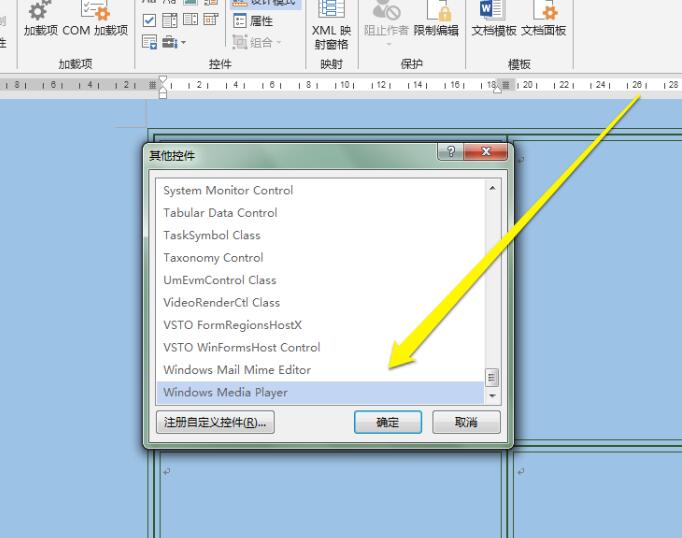682x538 pixels.
Task: Select VSTO WinFormsHost Control in list
Action: tap(320, 348)
